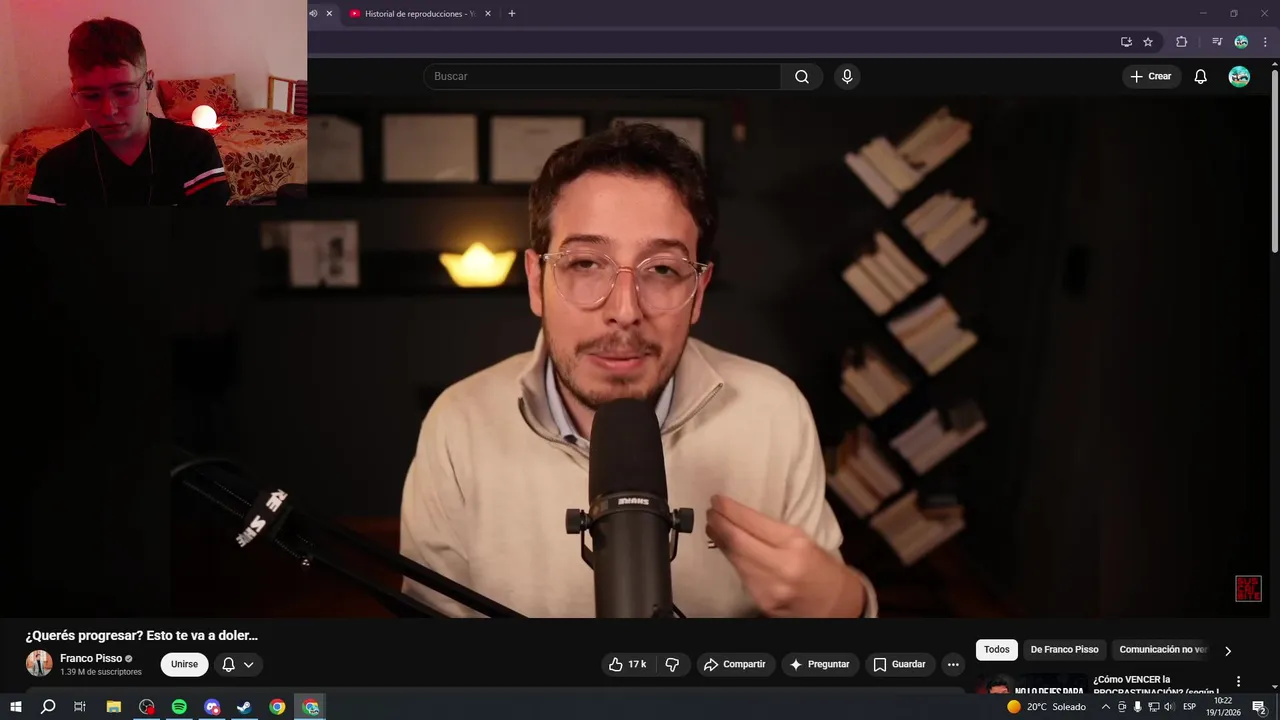Open Discord from taskbar
1280x720 pixels.
pyautogui.click(x=212, y=707)
